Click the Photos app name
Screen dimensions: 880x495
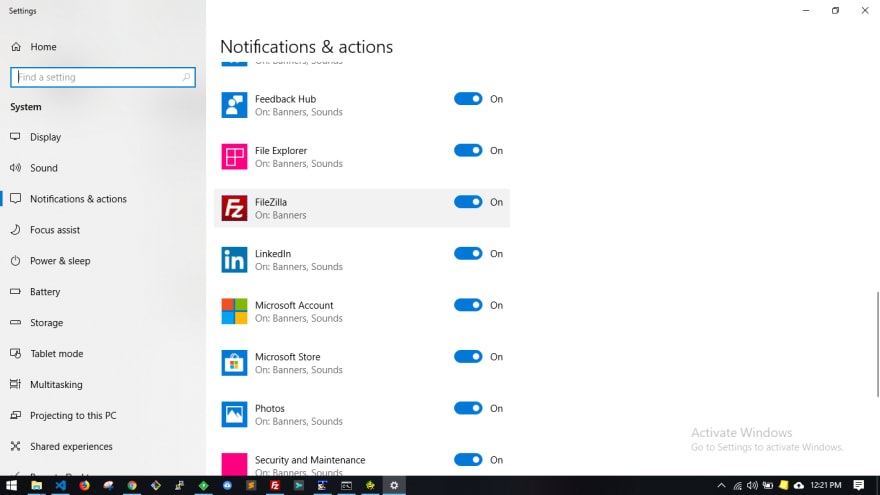coord(269,409)
